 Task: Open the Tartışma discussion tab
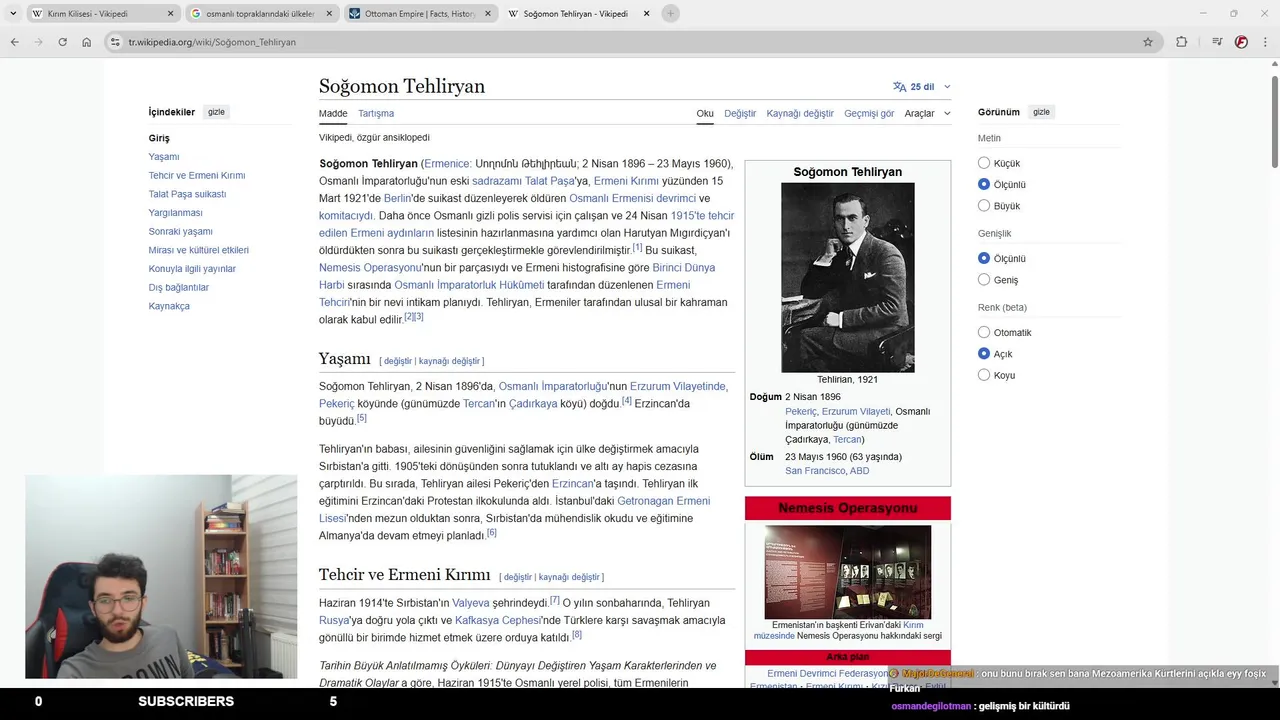376,114
